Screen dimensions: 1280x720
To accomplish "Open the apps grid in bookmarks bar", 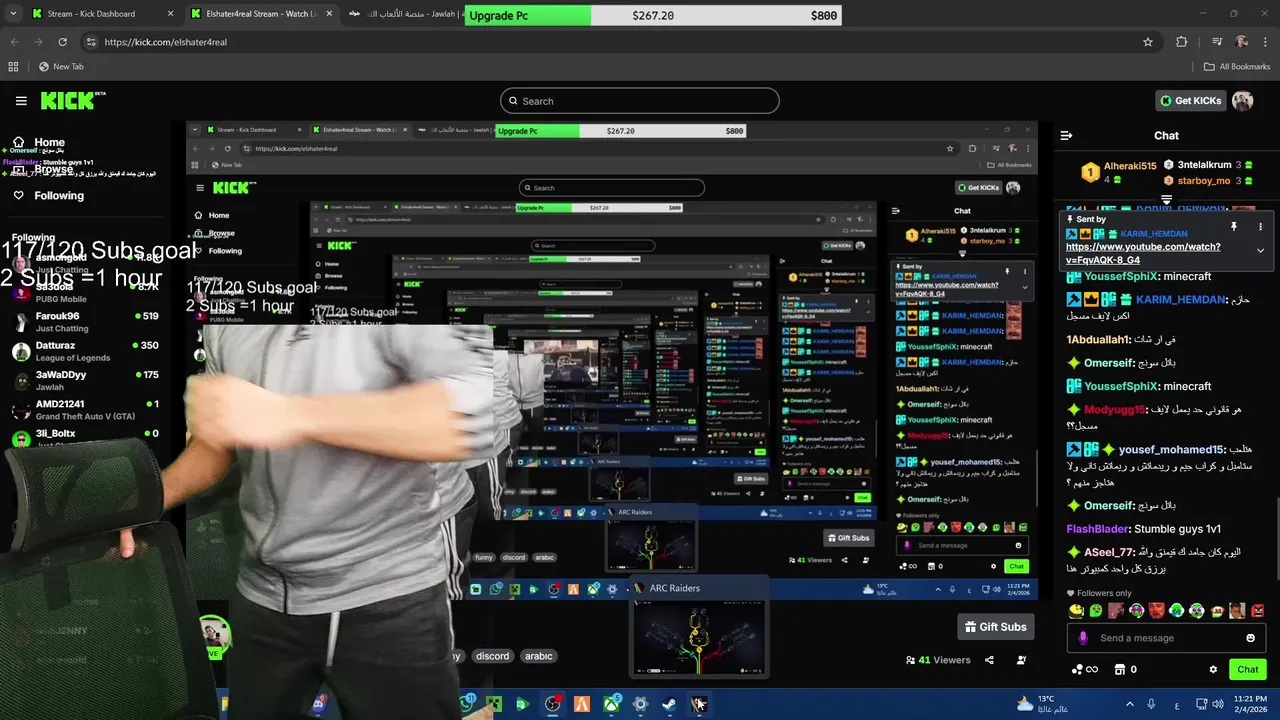I will pos(13,67).
